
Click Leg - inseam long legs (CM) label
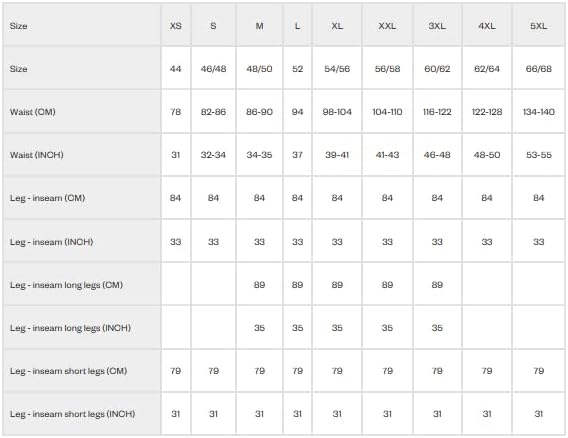coord(66,285)
